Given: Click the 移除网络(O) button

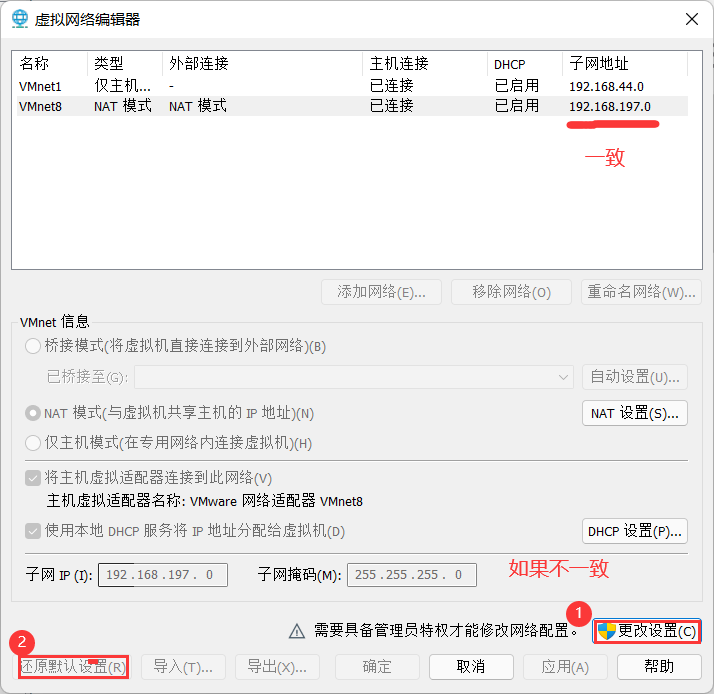Looking at the screenshot, I should [x=511, y=292].
